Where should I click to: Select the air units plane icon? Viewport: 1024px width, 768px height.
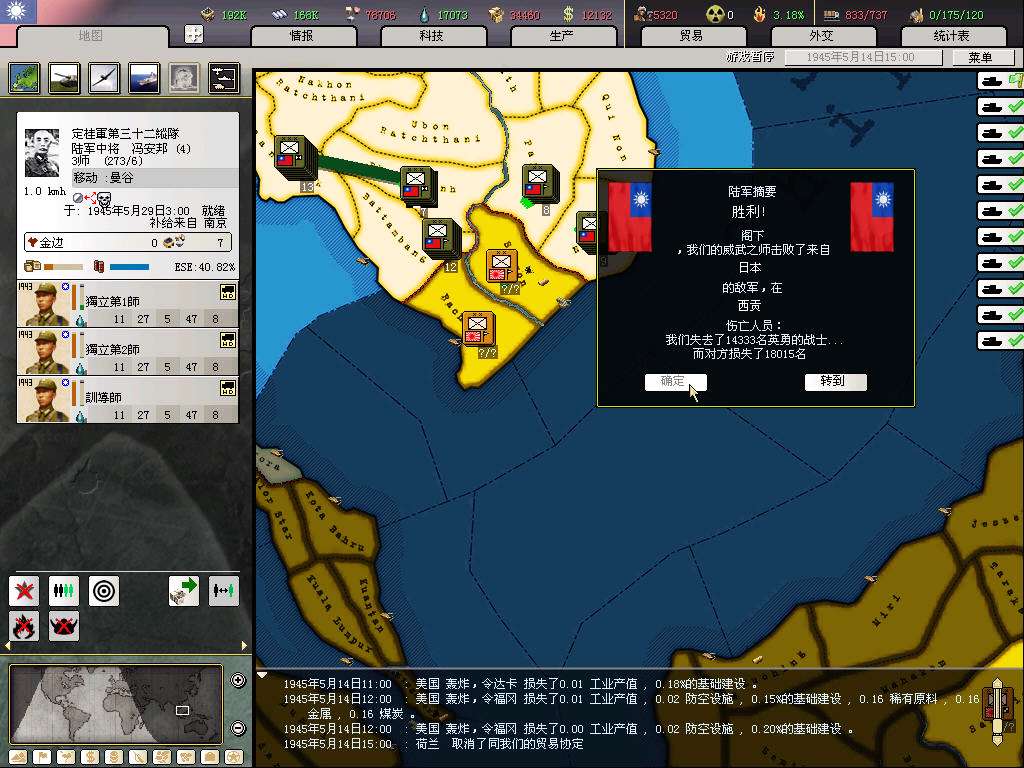(104, 78)
